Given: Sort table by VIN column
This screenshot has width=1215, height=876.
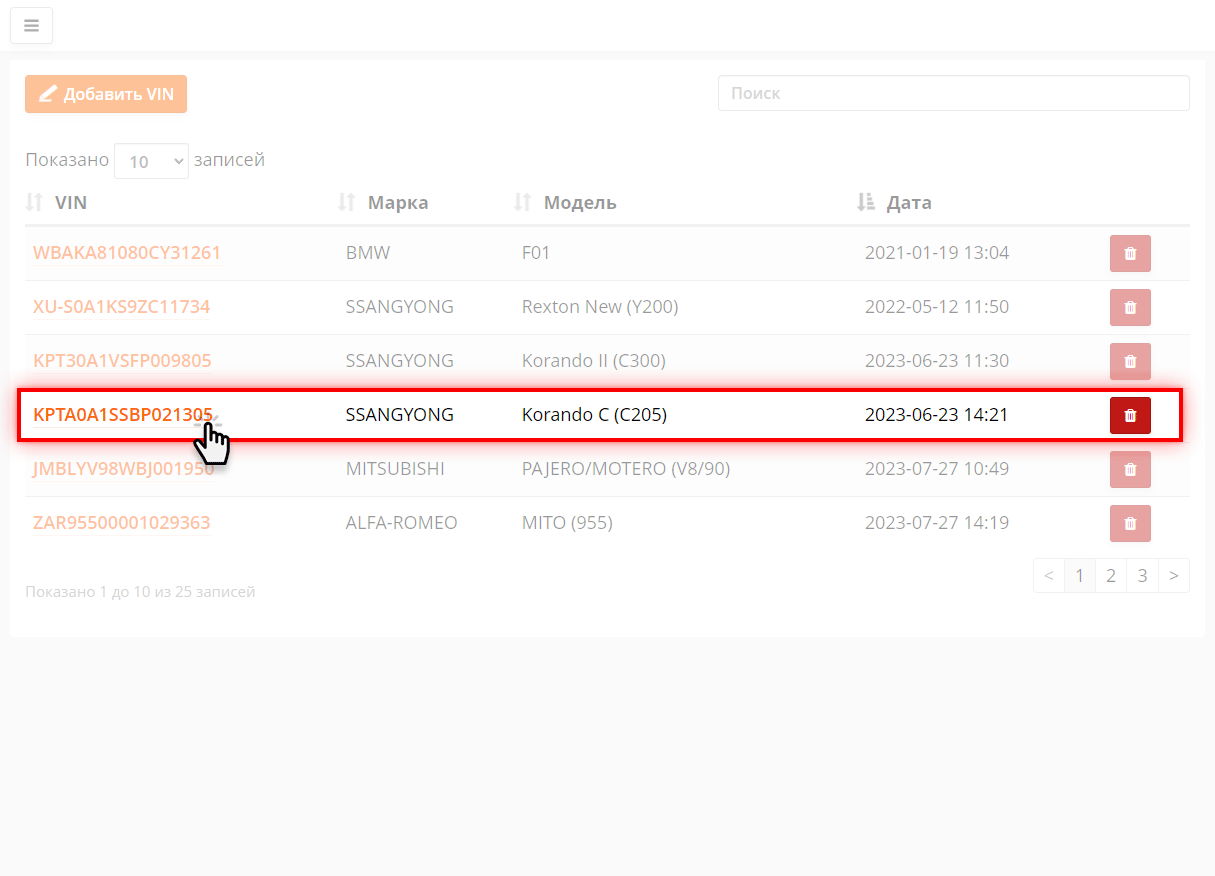Looking at the screenshot, I should (70, 203).
